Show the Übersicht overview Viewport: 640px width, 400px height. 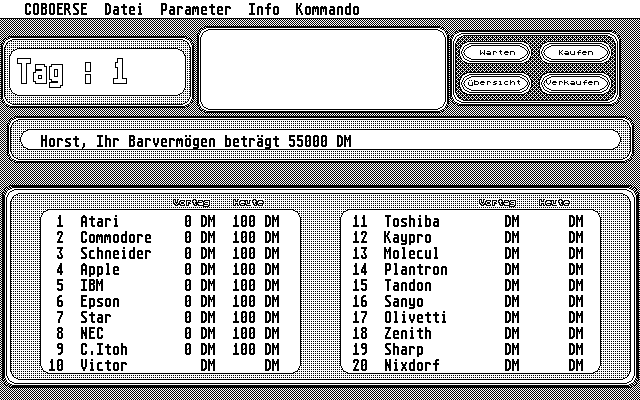[x=490, y=83]
